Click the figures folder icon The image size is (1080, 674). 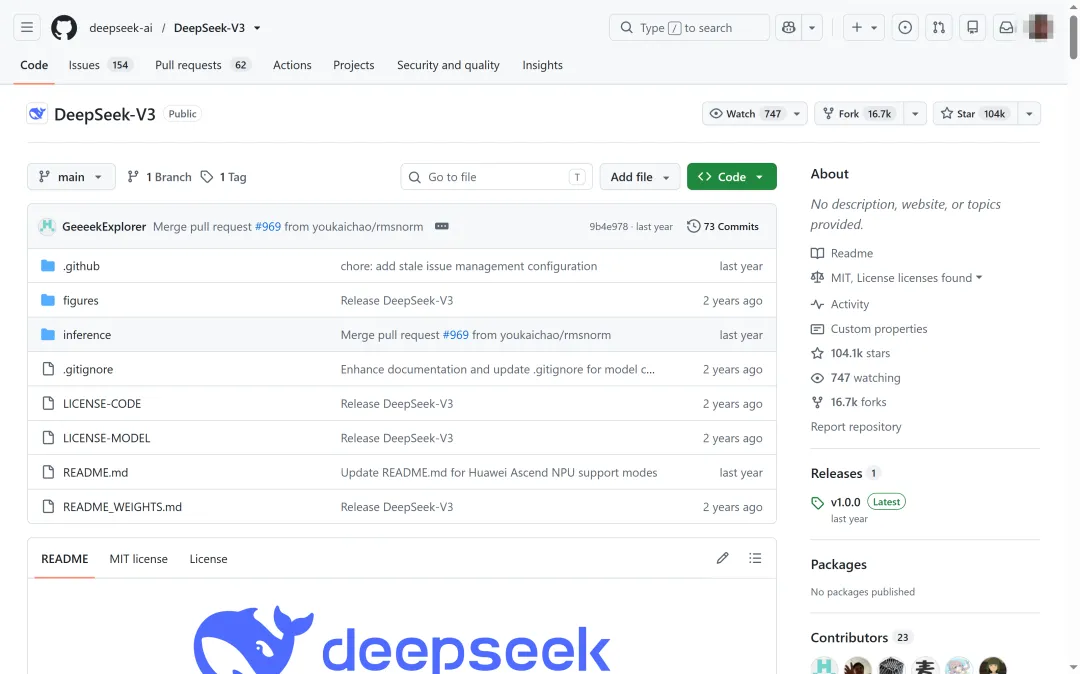click(x=48, y=300)
